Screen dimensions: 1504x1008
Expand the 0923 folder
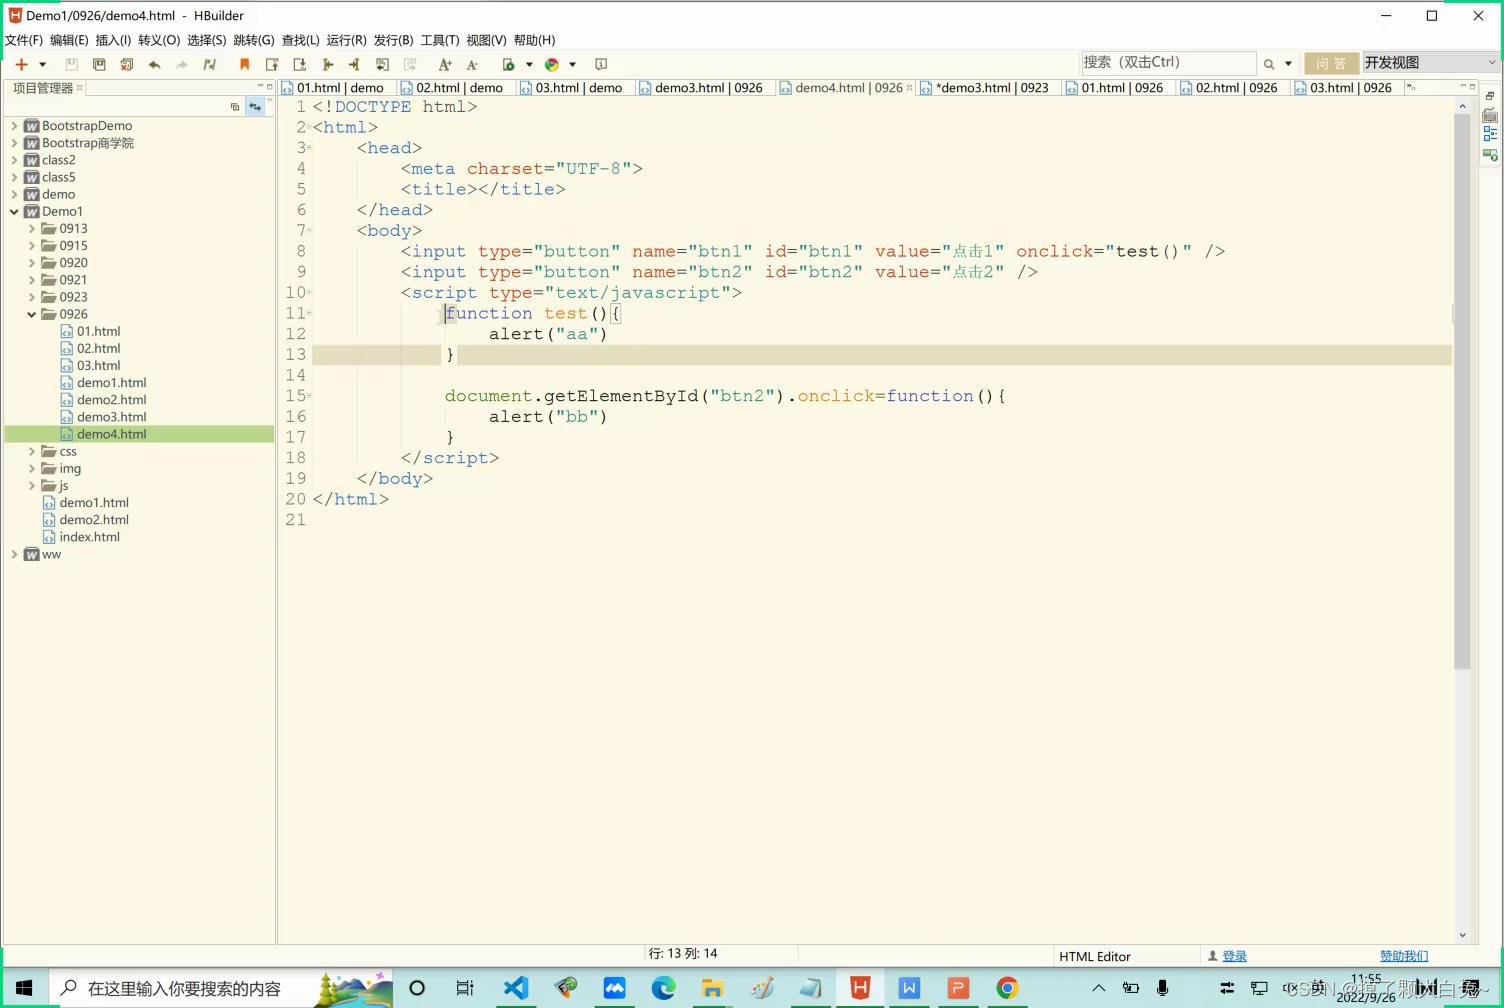[x=31, y=297]
